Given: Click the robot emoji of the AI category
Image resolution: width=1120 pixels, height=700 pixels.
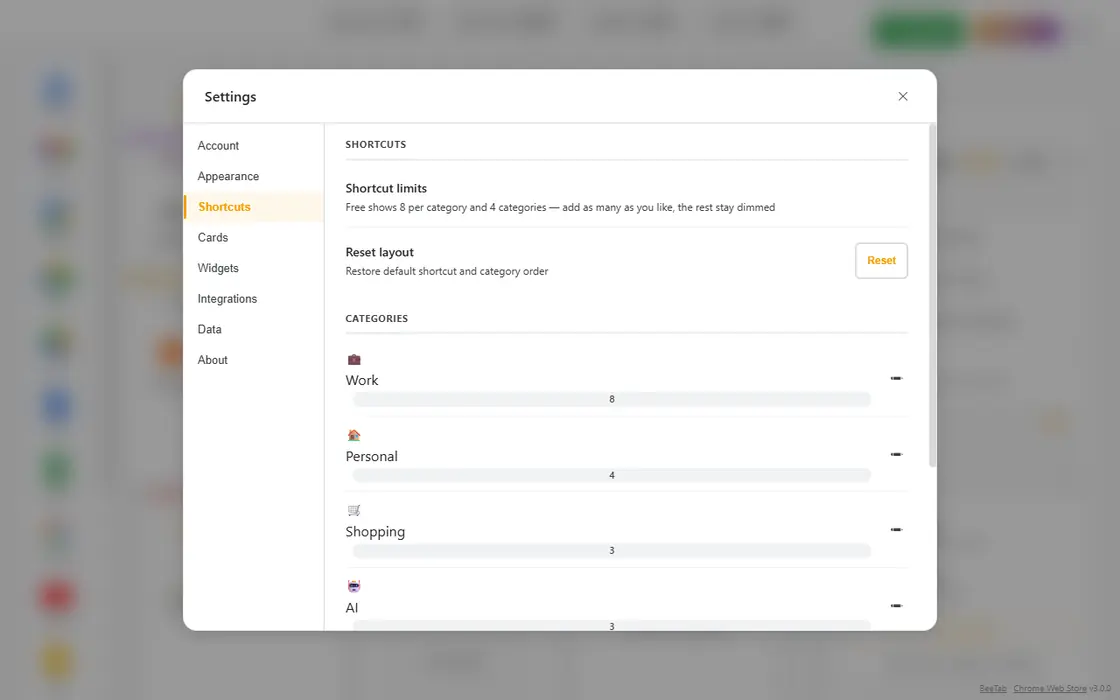Looking at the screenshot, I should pyautogui.click(x=354, y=586).
